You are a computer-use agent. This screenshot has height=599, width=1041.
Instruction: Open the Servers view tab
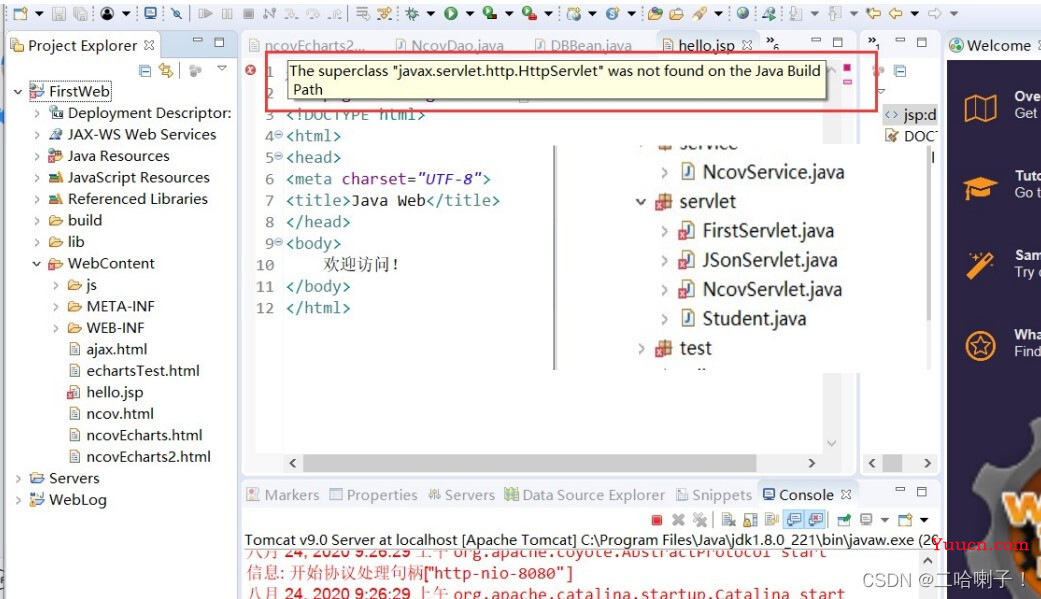pyautogui.click(x=461, y=495)
